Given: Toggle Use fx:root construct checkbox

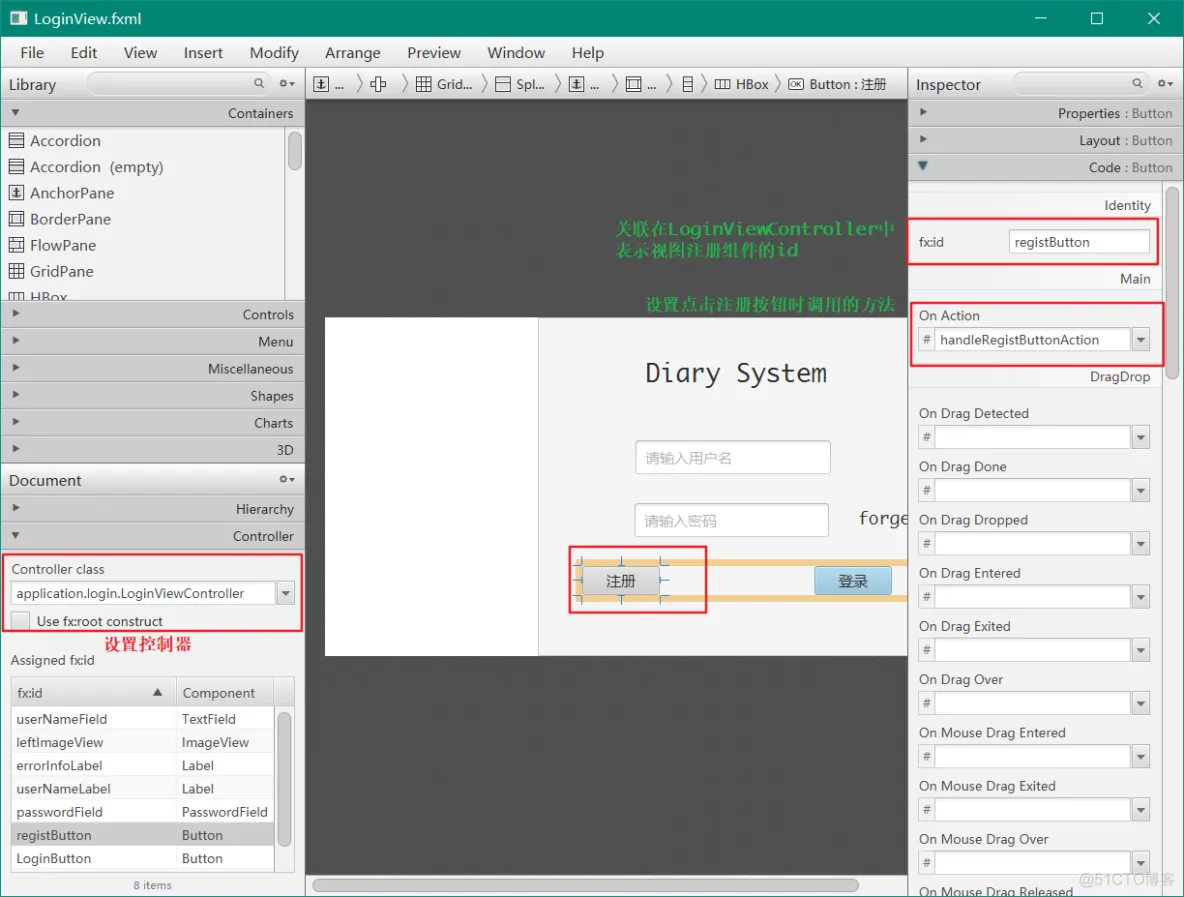Looking at the screenshot, I should (20, 621).
